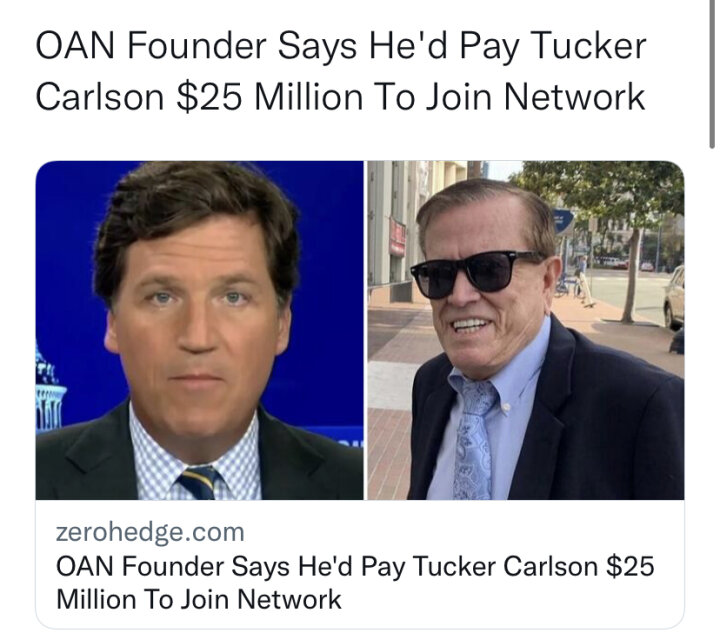This screenshot has height=633, width=720.
Task: Click the capitol dome graphic in left photo
Action: click(48, 392)
